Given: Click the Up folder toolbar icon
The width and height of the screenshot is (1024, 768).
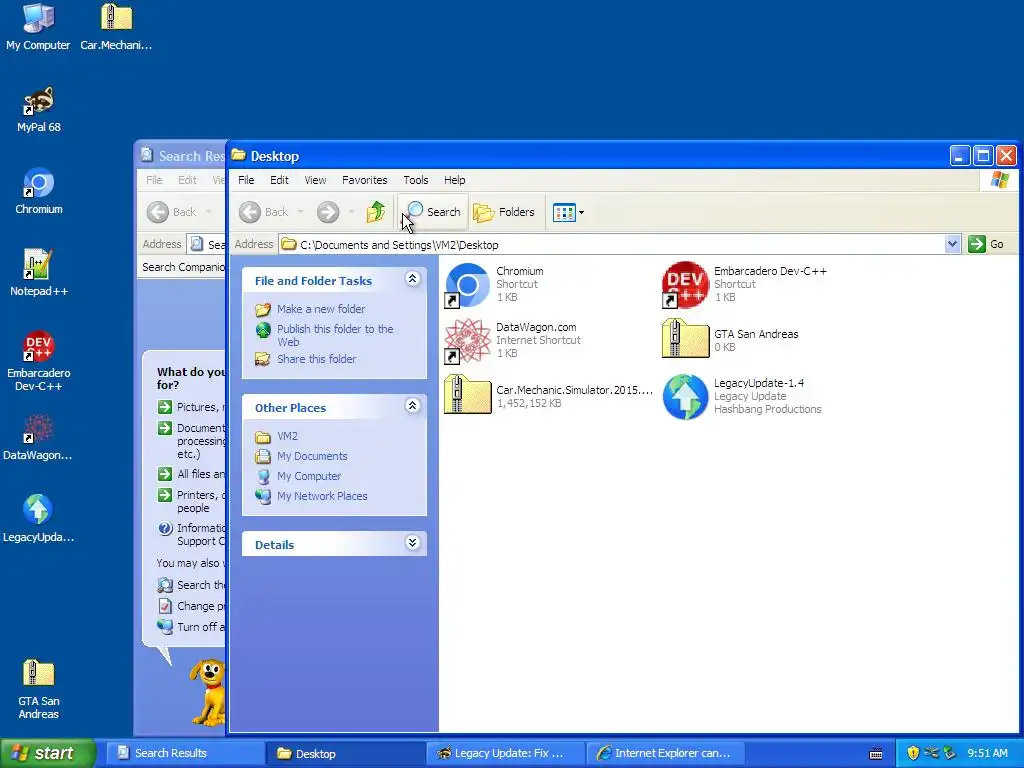Looking at the screenshot, I should pyautogui.click(x=376, y=212).
